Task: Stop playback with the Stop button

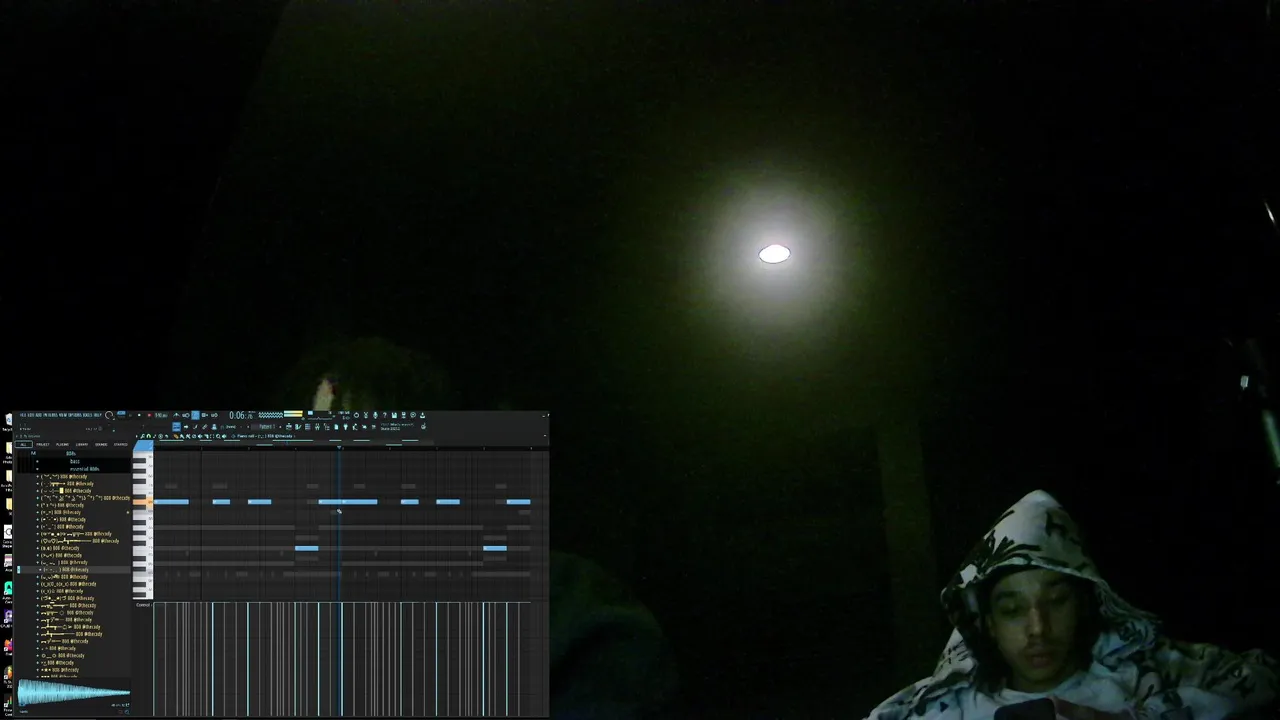Action: (139, 415)
